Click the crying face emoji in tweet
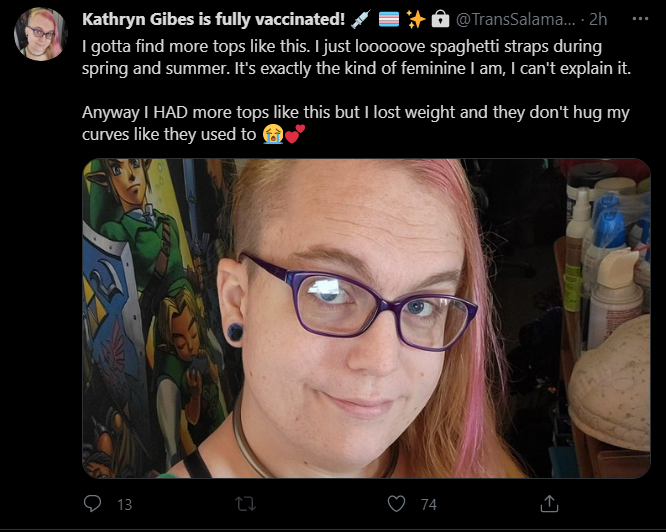666x532 pixels. tap(272, 134)
